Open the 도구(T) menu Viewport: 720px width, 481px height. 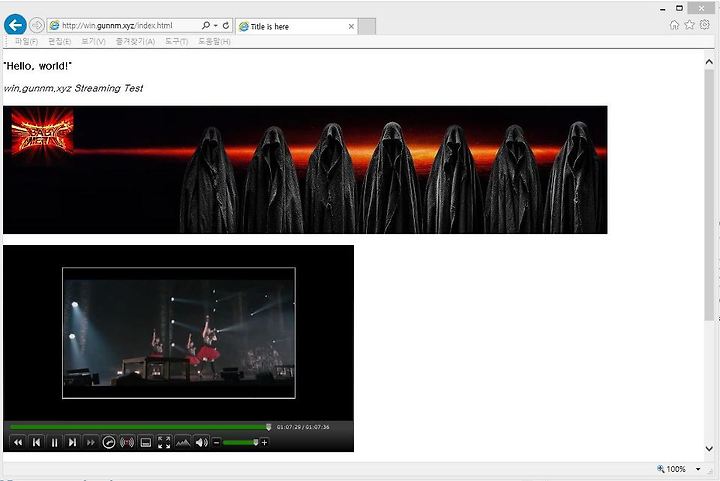[x=176, y=41]
